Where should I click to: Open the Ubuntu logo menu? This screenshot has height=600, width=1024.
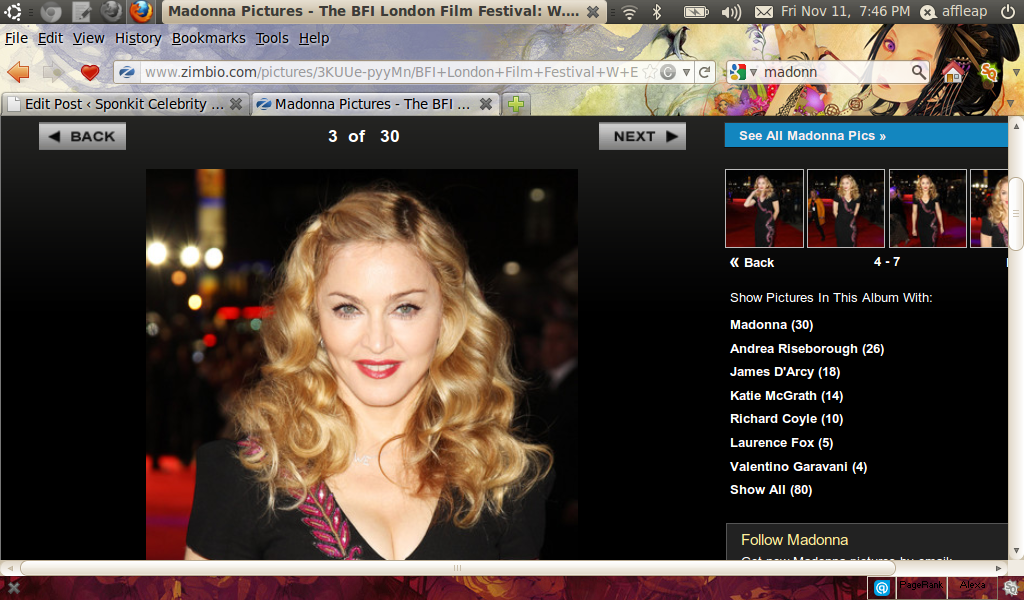click(12, 11)
